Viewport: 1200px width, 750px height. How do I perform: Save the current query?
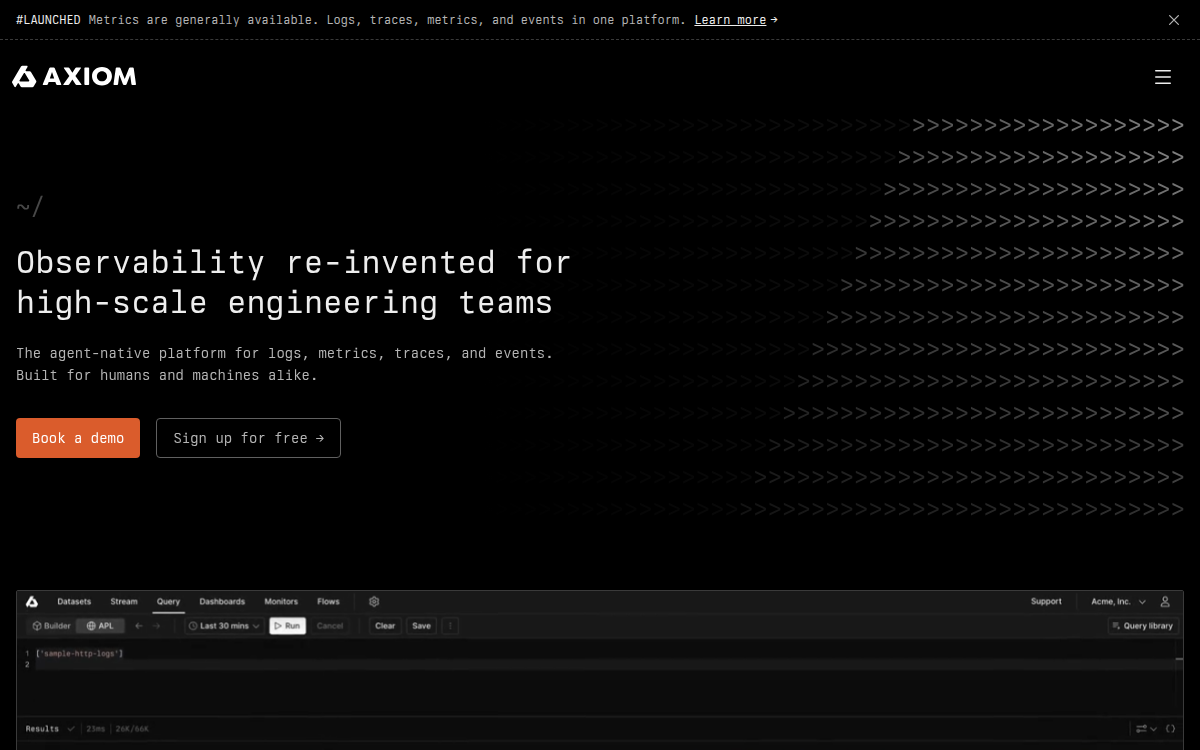(421, 626)
